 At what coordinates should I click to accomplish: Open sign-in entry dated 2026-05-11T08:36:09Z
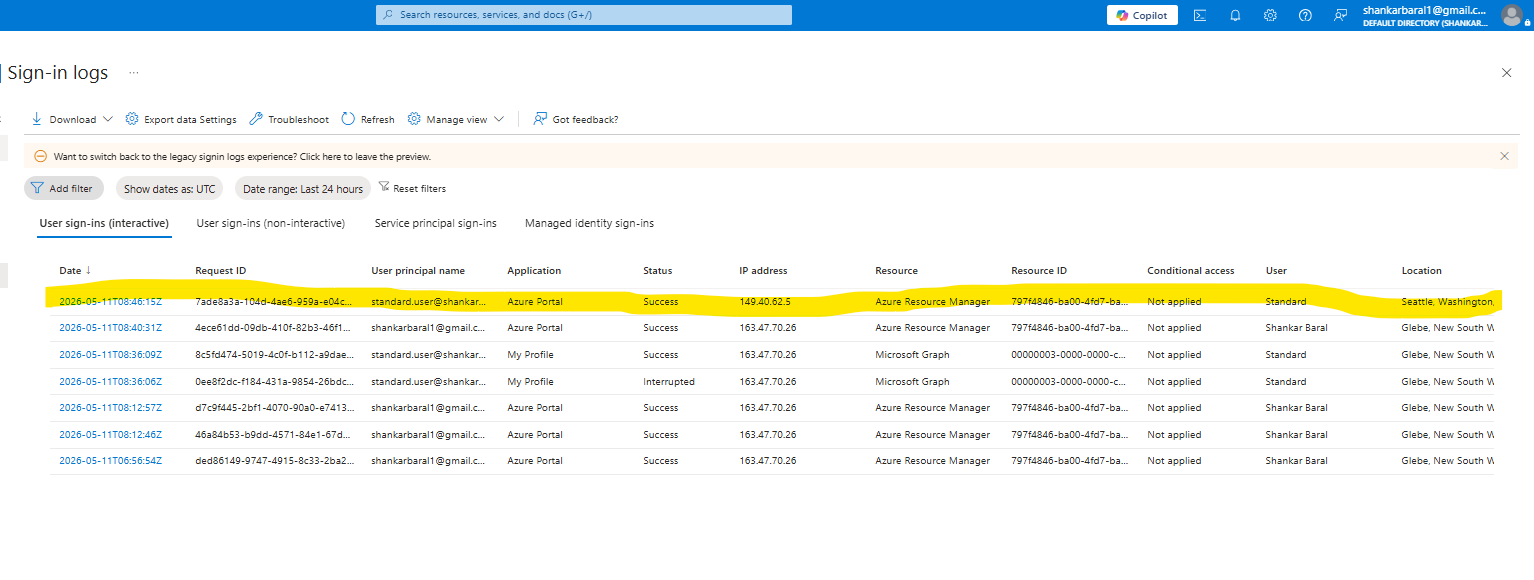[x=110, y=355]
